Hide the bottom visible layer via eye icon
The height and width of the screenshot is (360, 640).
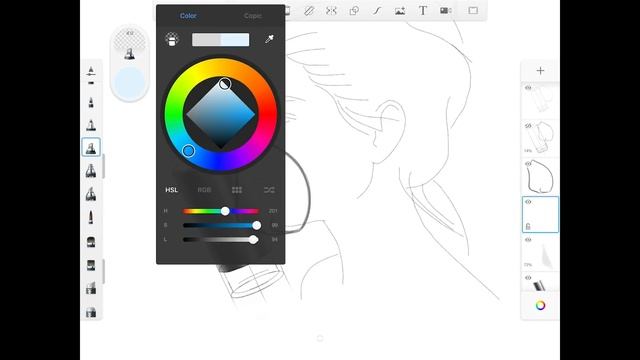tap(528, 278)
